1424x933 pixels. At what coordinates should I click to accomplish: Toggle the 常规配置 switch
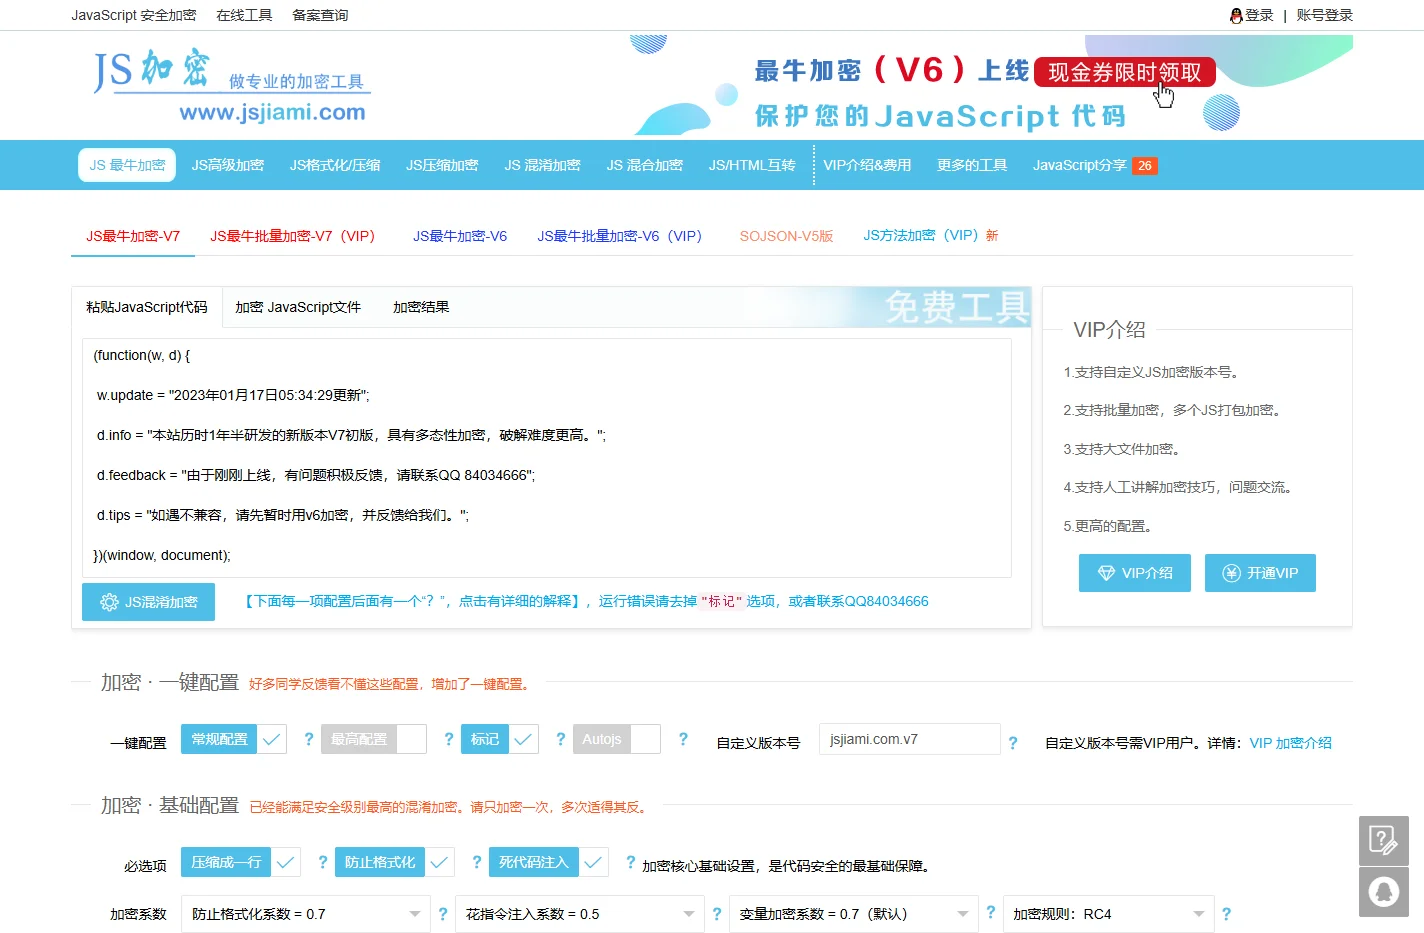(x=234, y=739)
